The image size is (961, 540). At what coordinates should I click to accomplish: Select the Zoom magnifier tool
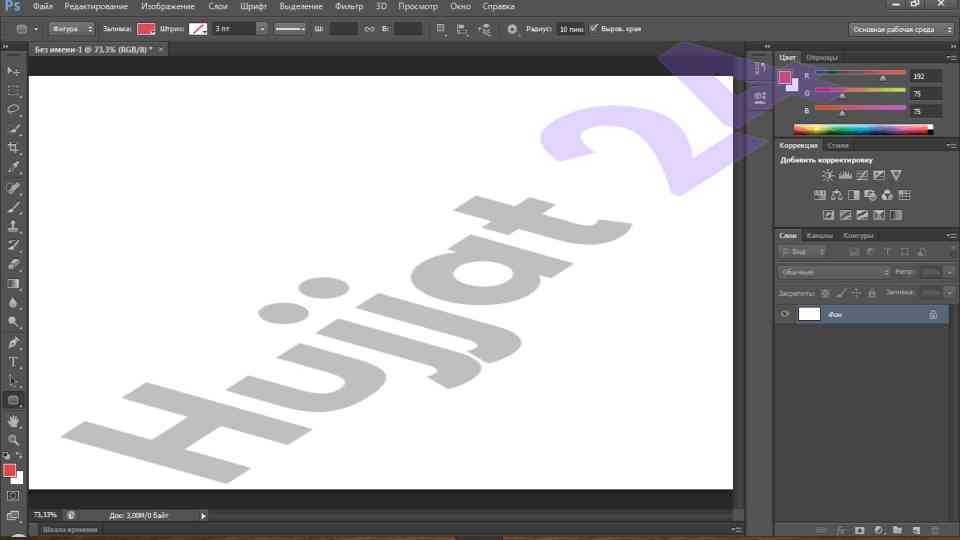[14, 439]
